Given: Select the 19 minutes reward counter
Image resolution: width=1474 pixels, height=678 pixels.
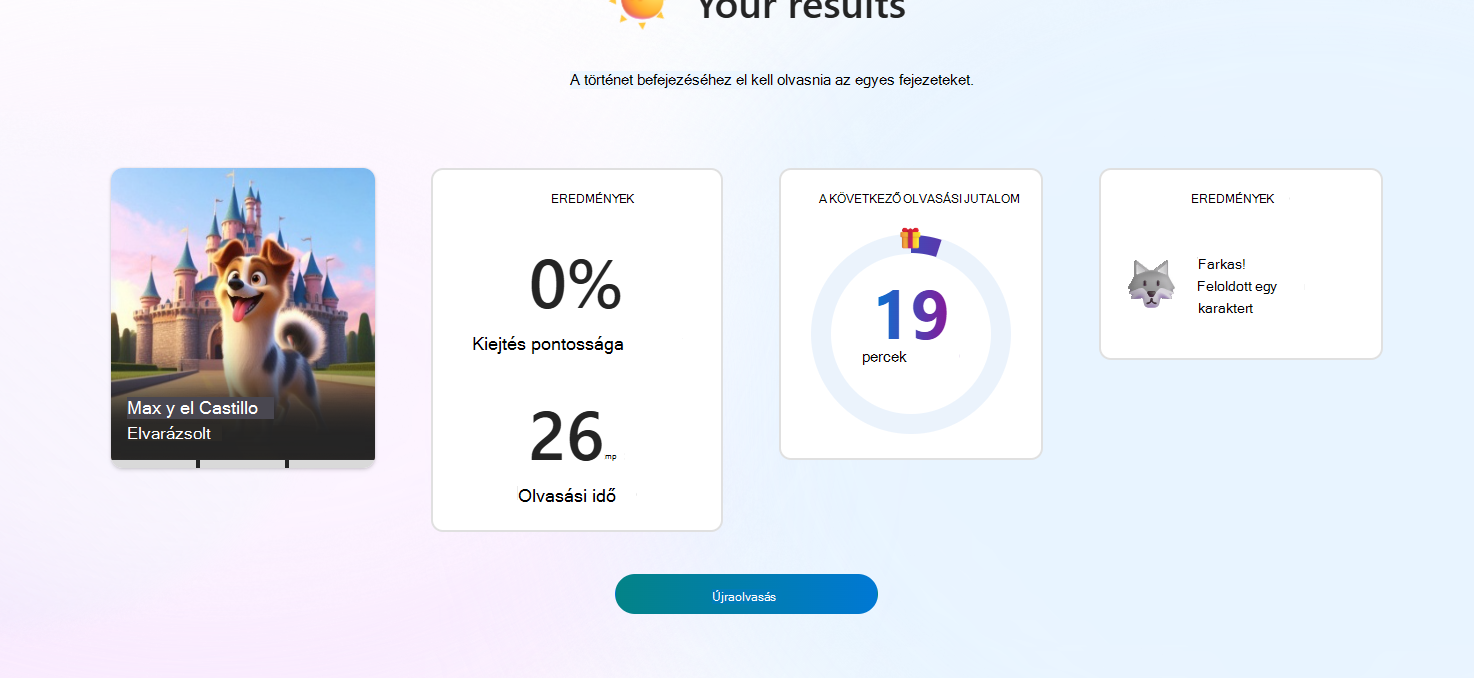Looking at the screenshot, I should pos(911,316).
